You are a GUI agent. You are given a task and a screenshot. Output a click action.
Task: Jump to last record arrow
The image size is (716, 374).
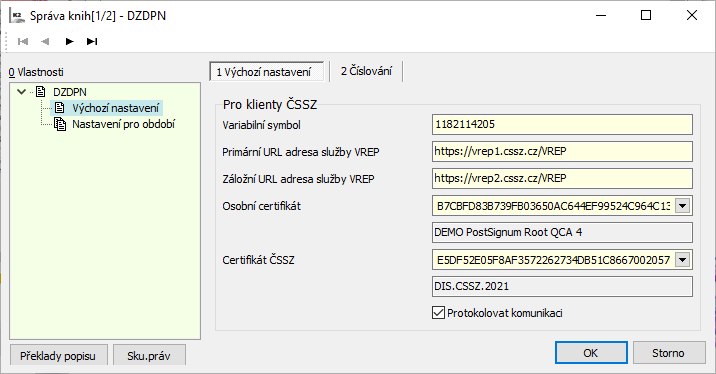[x=92, y=42]
